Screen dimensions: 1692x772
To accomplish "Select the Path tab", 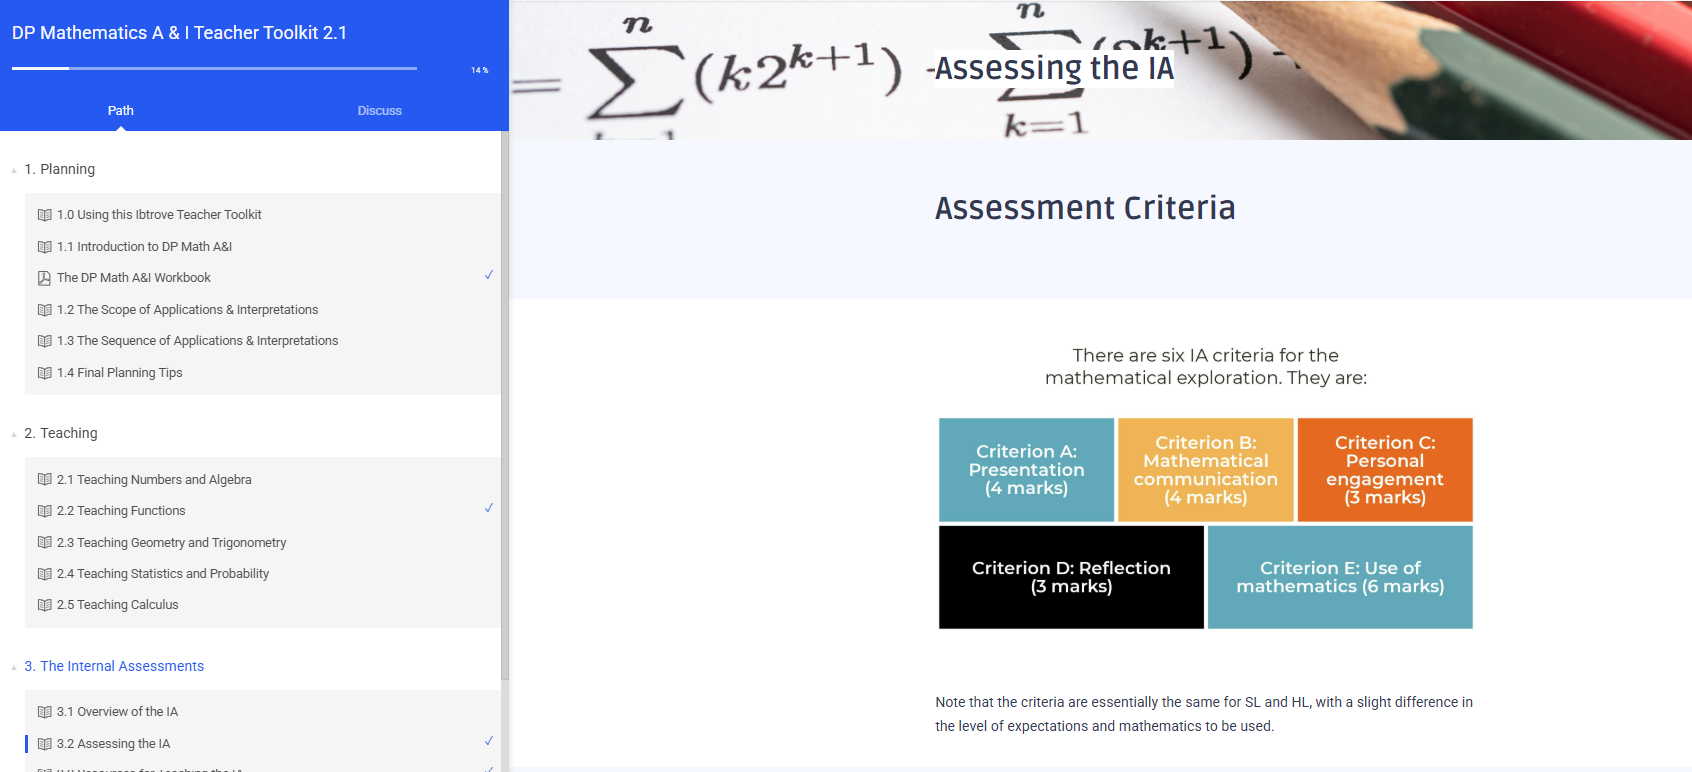I will pyautogui.click(x=120, y=111).
